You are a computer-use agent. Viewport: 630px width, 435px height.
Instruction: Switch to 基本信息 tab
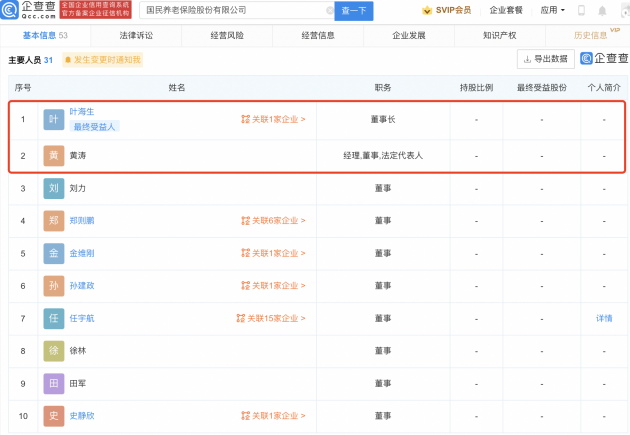(x=45, y=35)
